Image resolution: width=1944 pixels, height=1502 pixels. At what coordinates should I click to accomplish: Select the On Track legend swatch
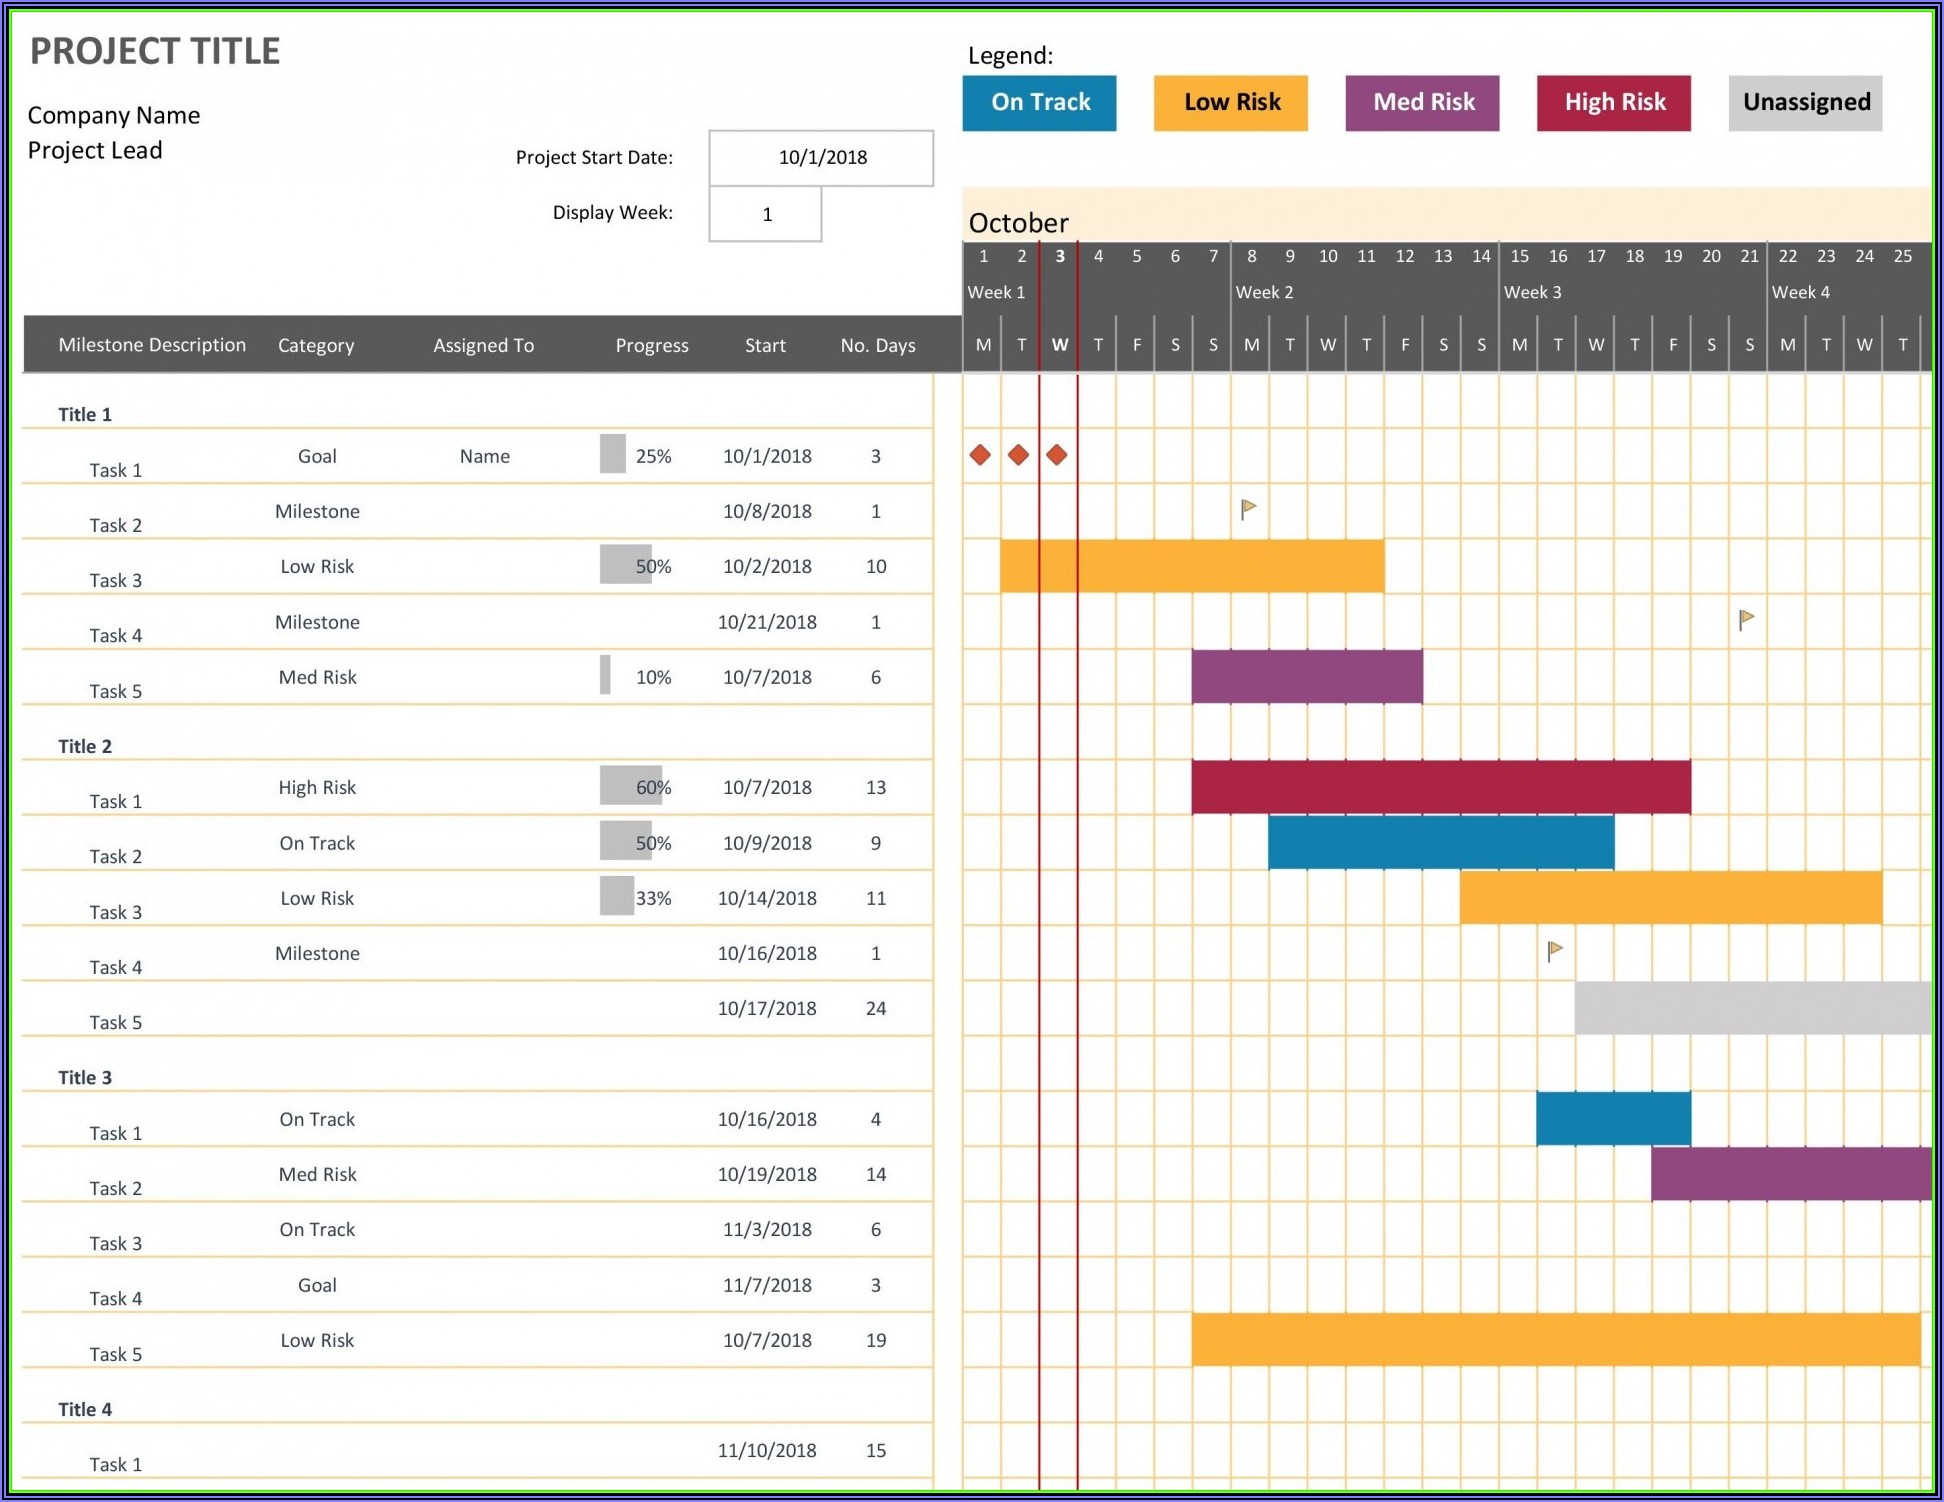(1039, 103)
